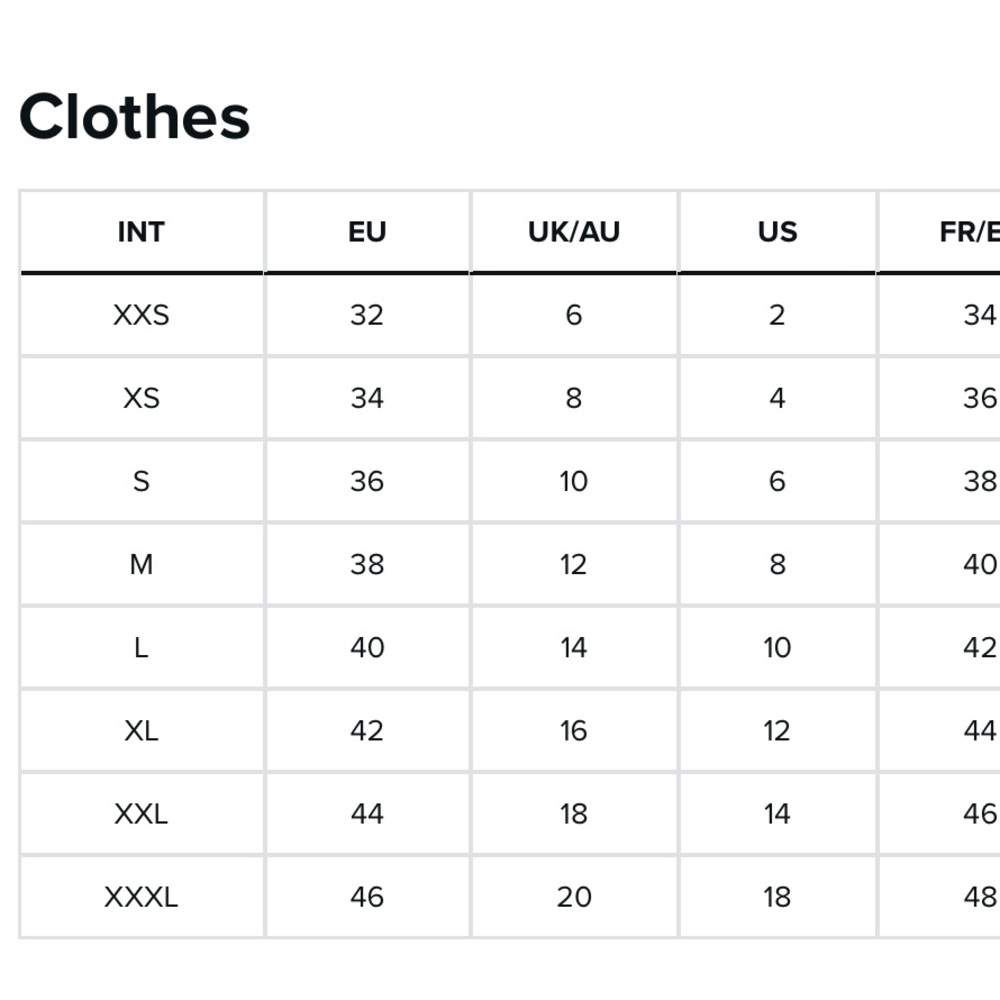Click the US column header
The image size is (1000, 1000).
777,232
